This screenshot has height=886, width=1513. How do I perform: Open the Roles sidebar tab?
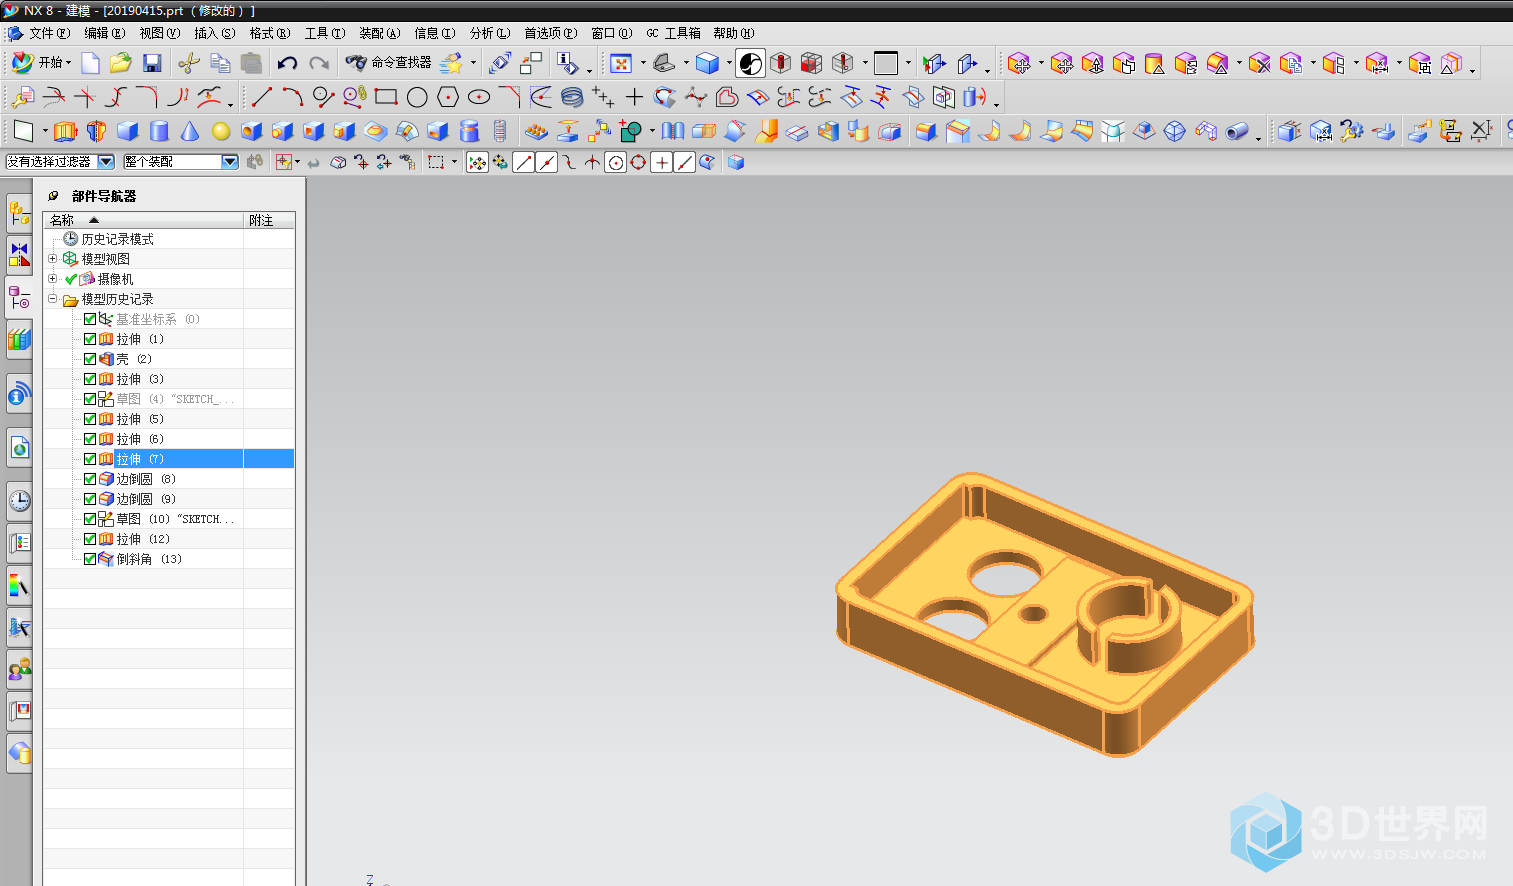click(x=19, y=668)
